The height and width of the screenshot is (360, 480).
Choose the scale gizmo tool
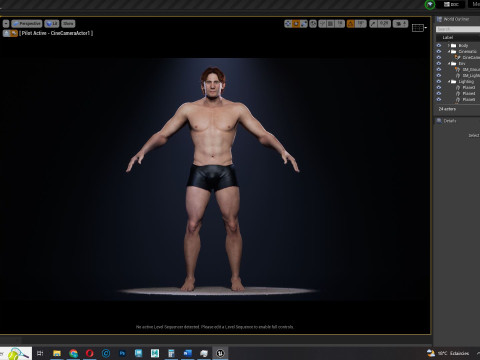(304, 24)
